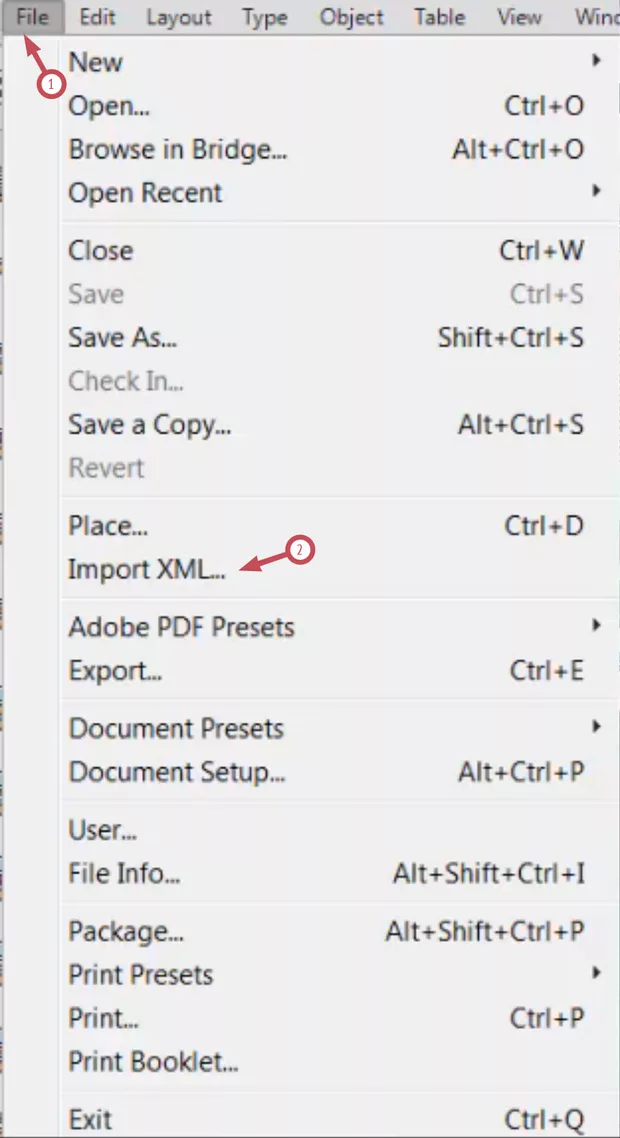
Task: Select the Place command
Action: [108, 526]
